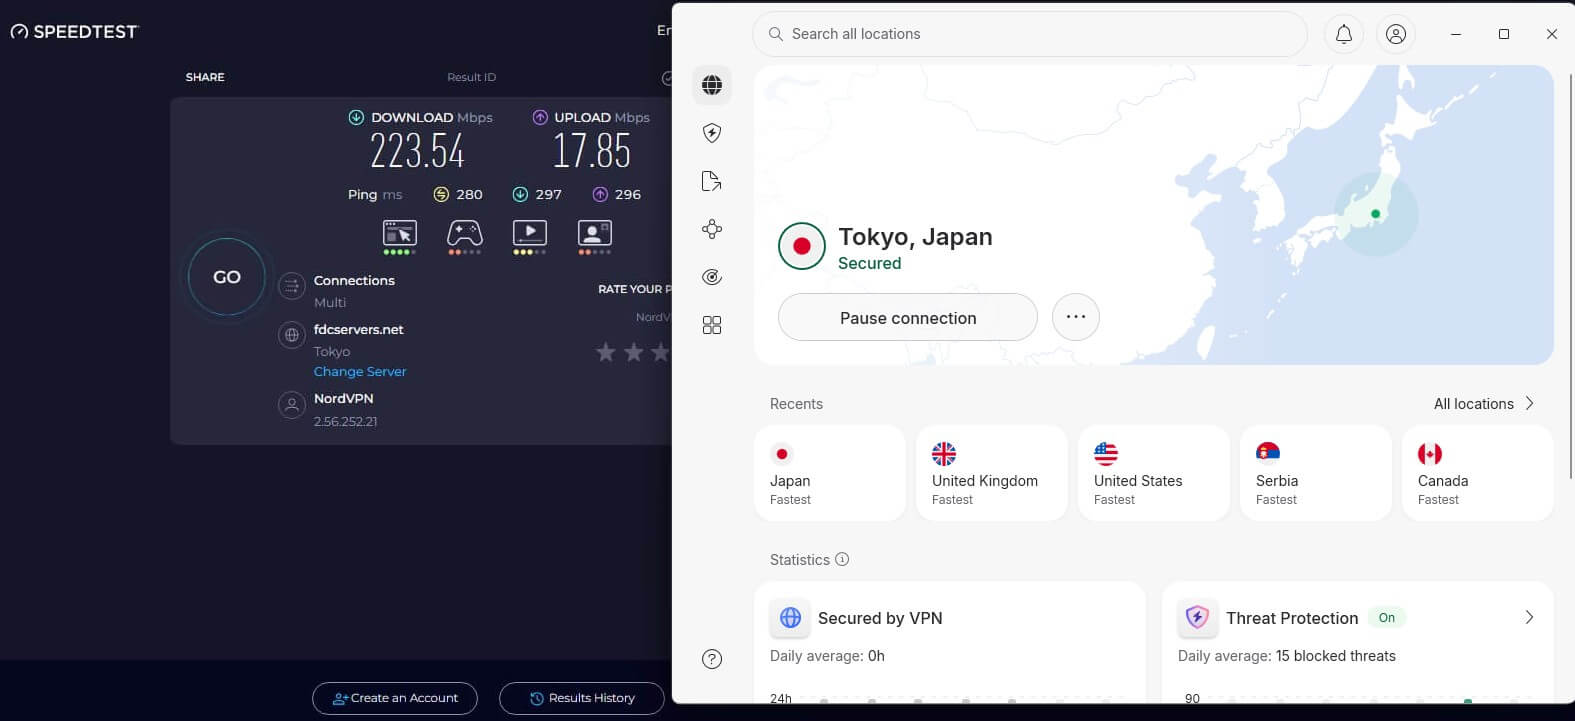The image size is (1575, 721).
Task: Click the Secured by VPN globe icon
Action: coord(790,617)
